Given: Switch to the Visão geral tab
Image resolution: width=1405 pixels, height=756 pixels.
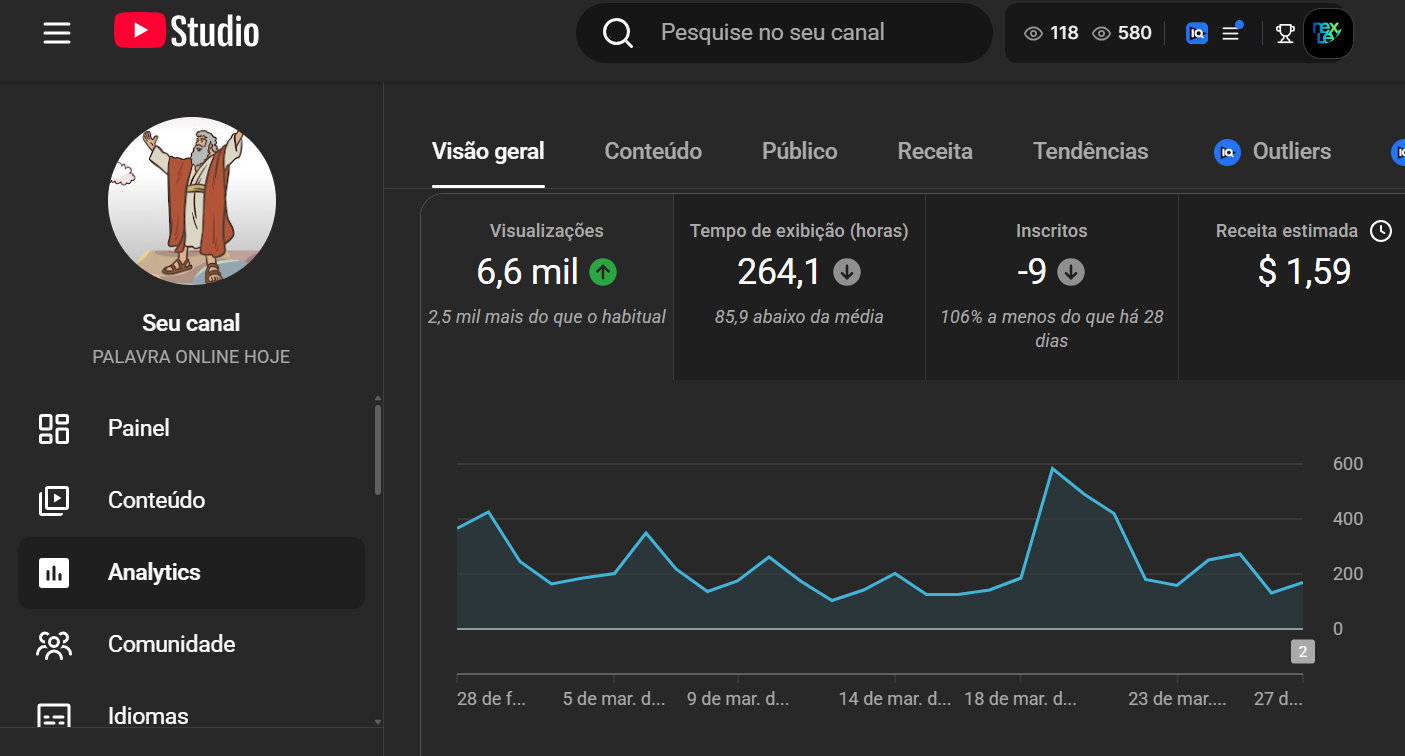Looking at the screenshot, I should (x=488, y=152).
